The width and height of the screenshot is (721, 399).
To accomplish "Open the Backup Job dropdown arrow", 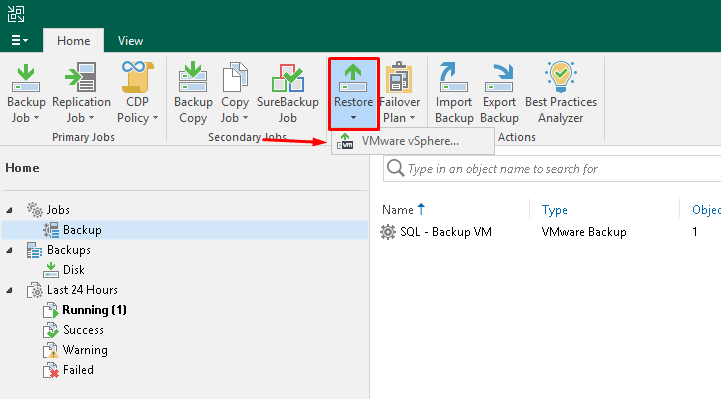I will pyautogui.click(x=36, y=118).
